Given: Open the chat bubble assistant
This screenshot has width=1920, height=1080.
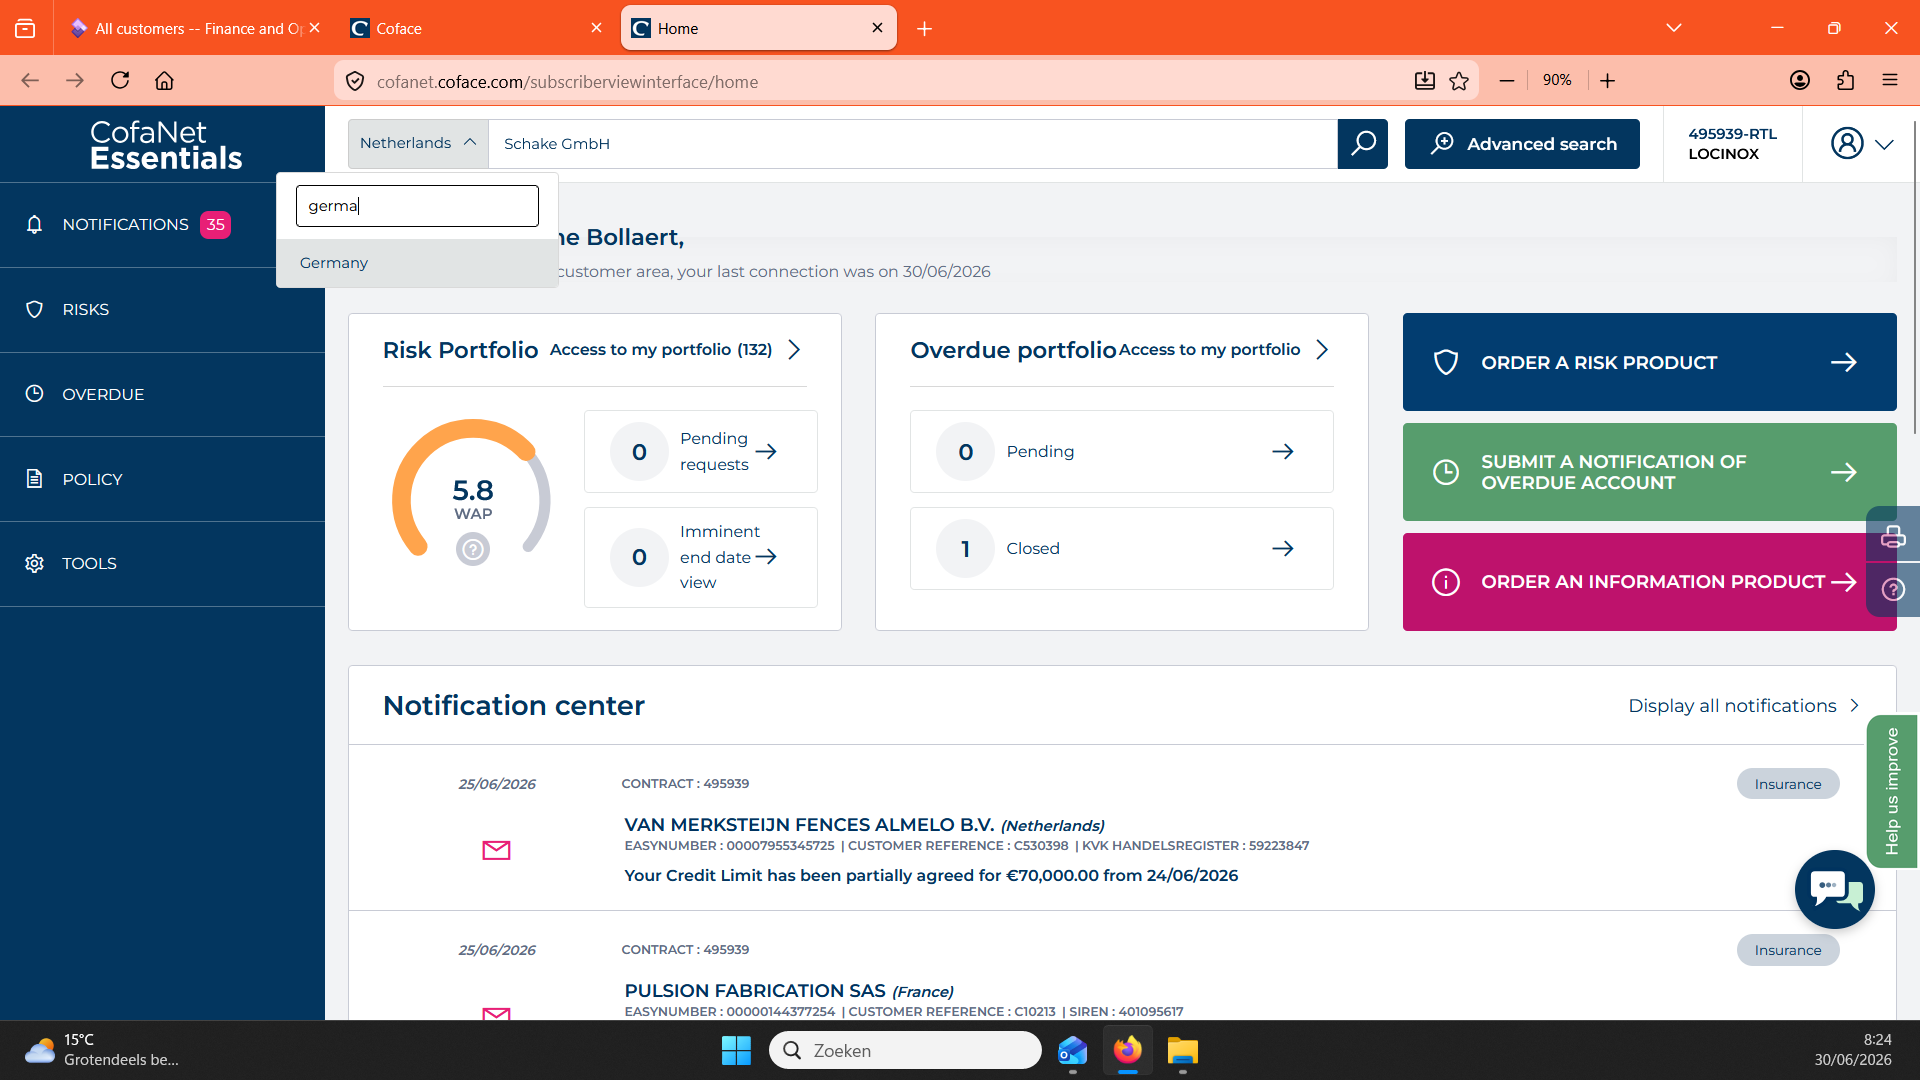Looking at the screenshot, I should point(1835,889).
